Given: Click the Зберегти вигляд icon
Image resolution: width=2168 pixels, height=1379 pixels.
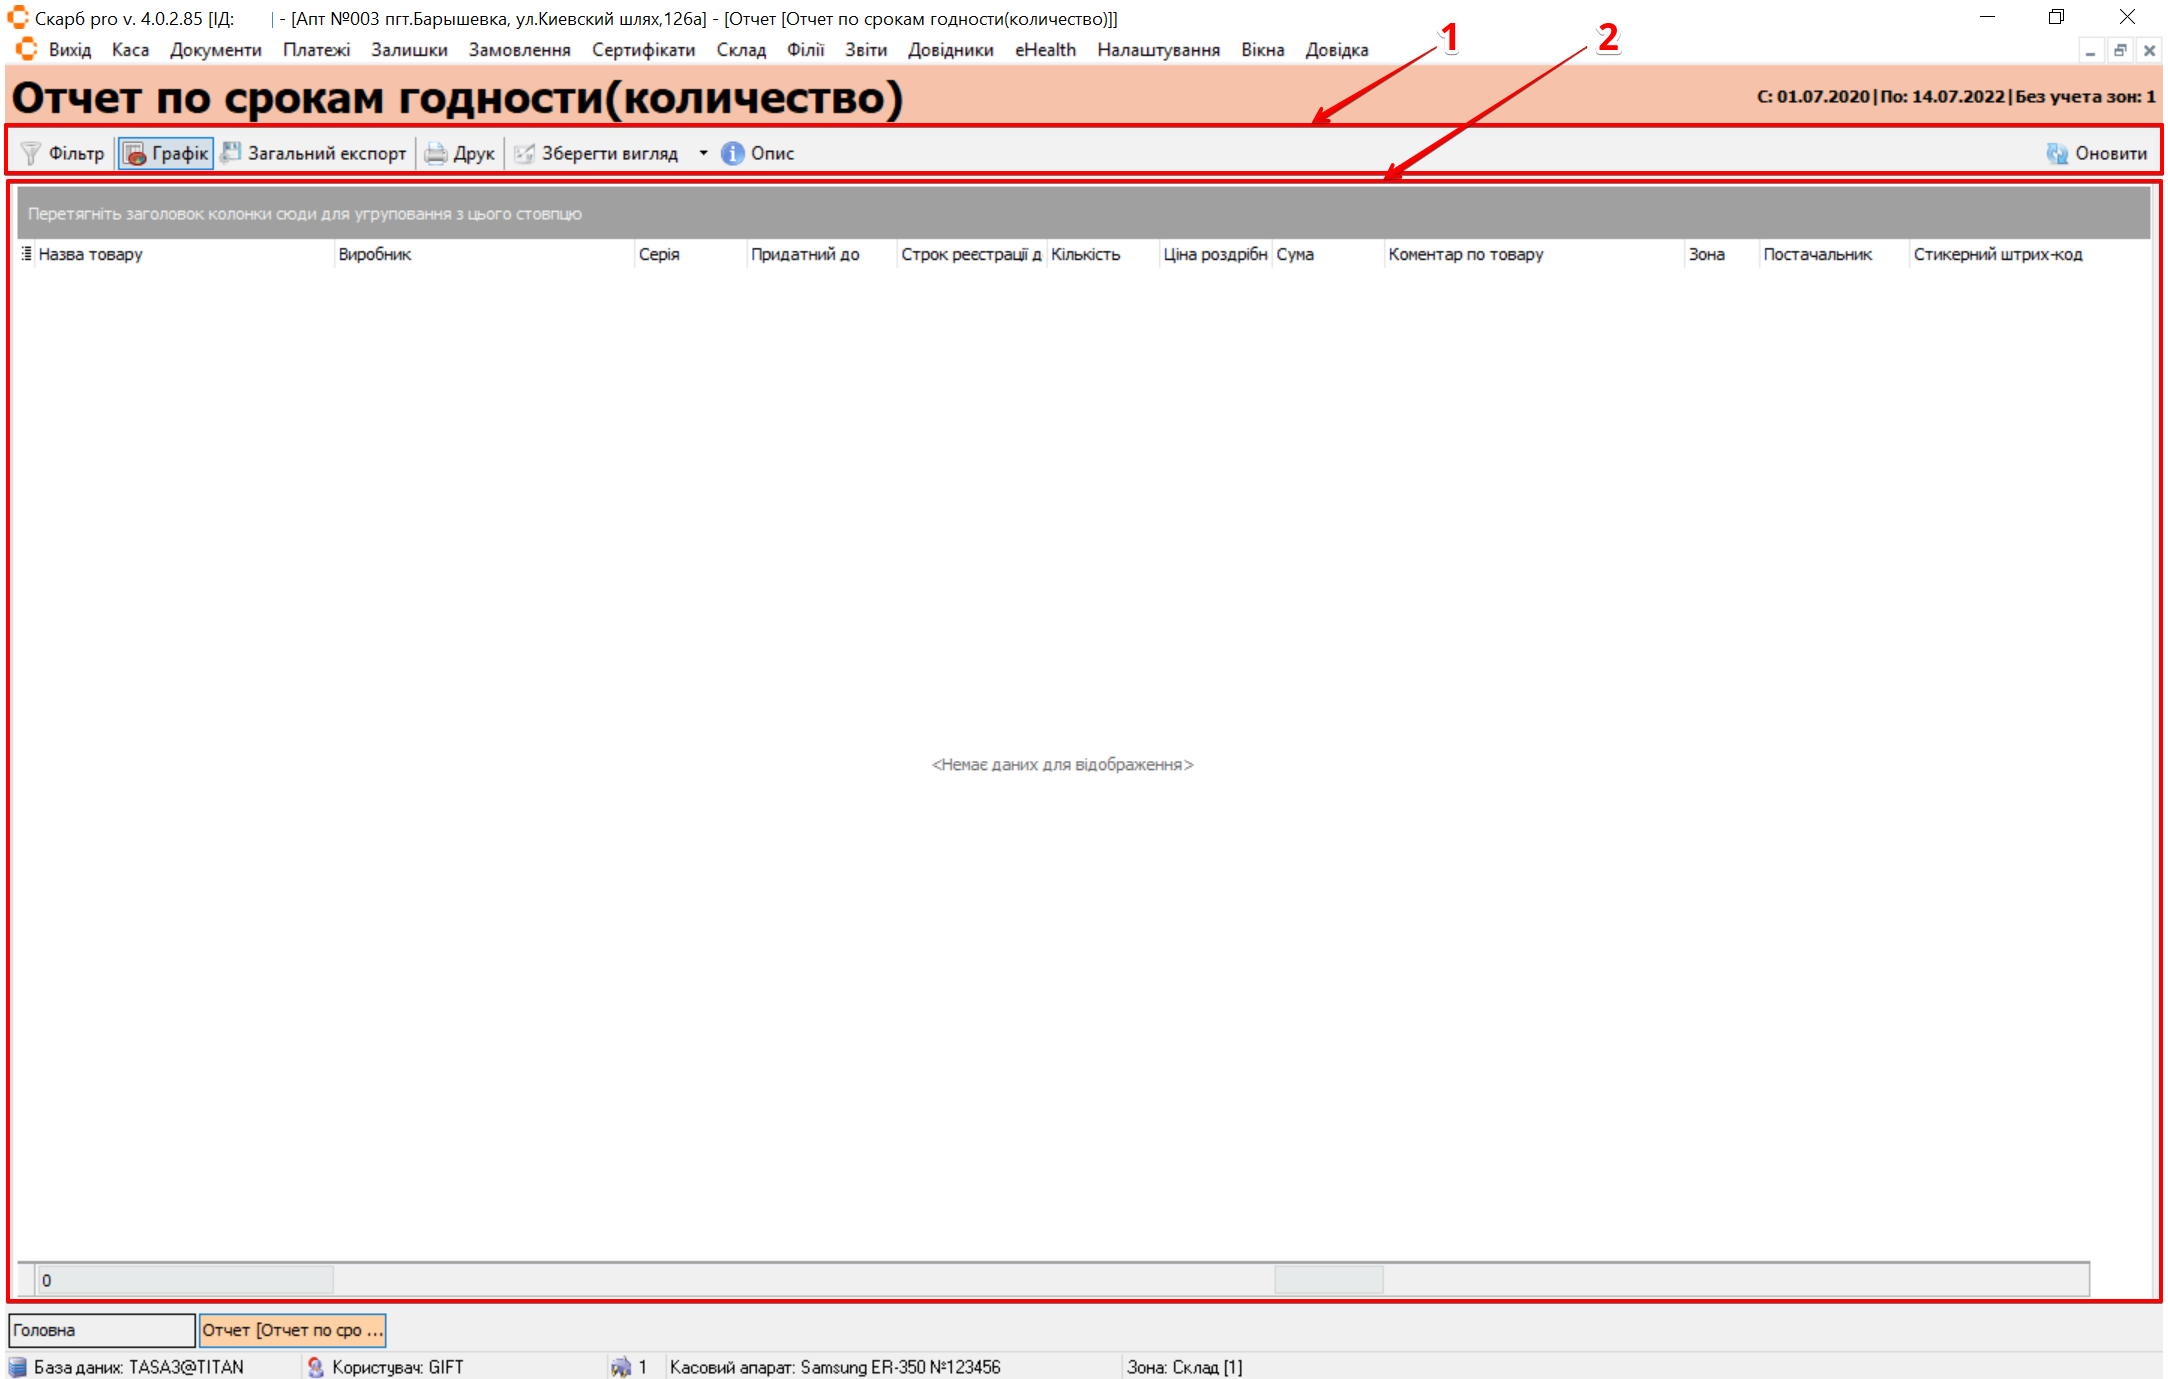Looking at the screenshot, I should pyautogui.click(x=524, y=153).
